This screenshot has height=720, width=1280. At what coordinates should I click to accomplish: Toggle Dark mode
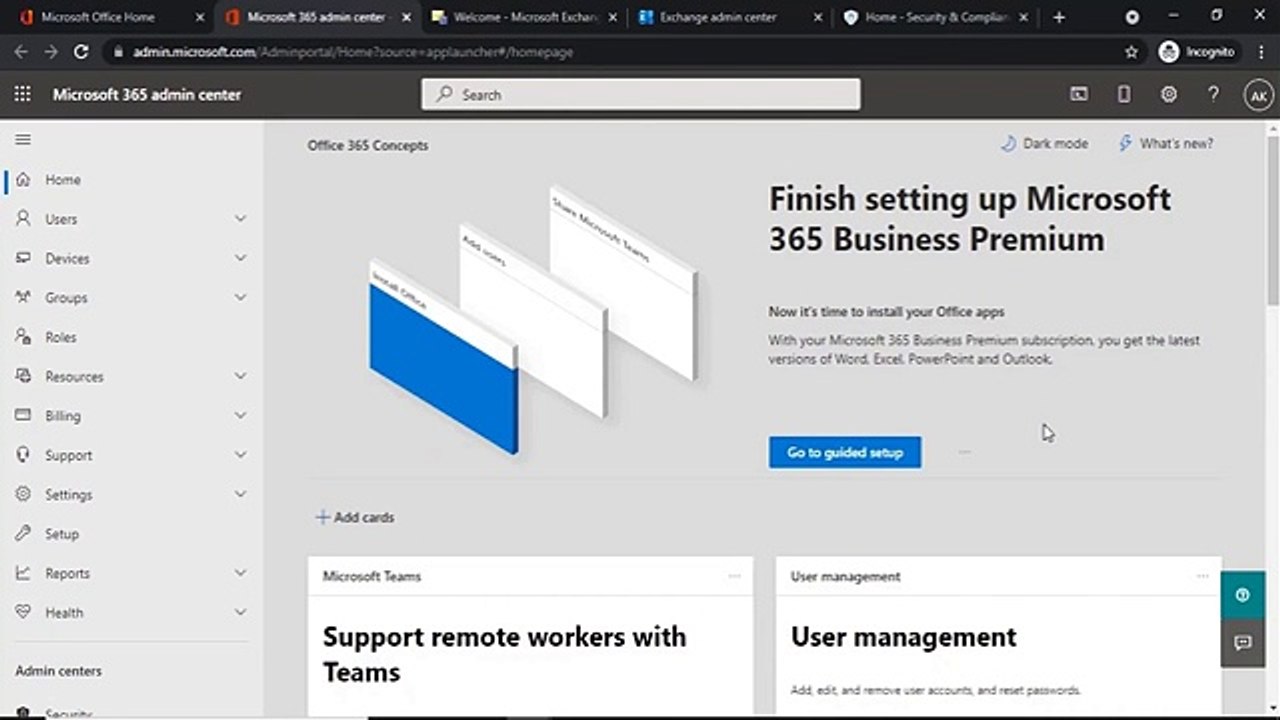(x=1044, y=144)
